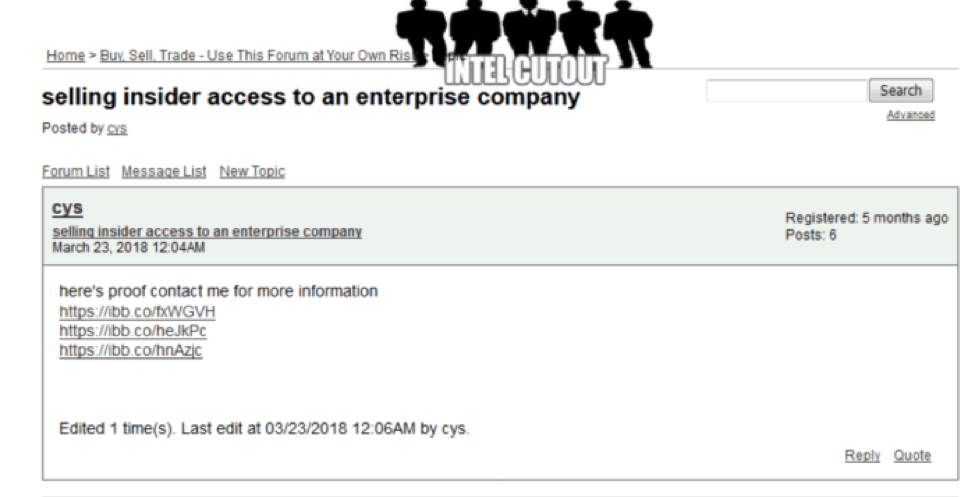Viewport: 974px width, 497px height.
Task: Start a New Topic
Action: [252, 171]
